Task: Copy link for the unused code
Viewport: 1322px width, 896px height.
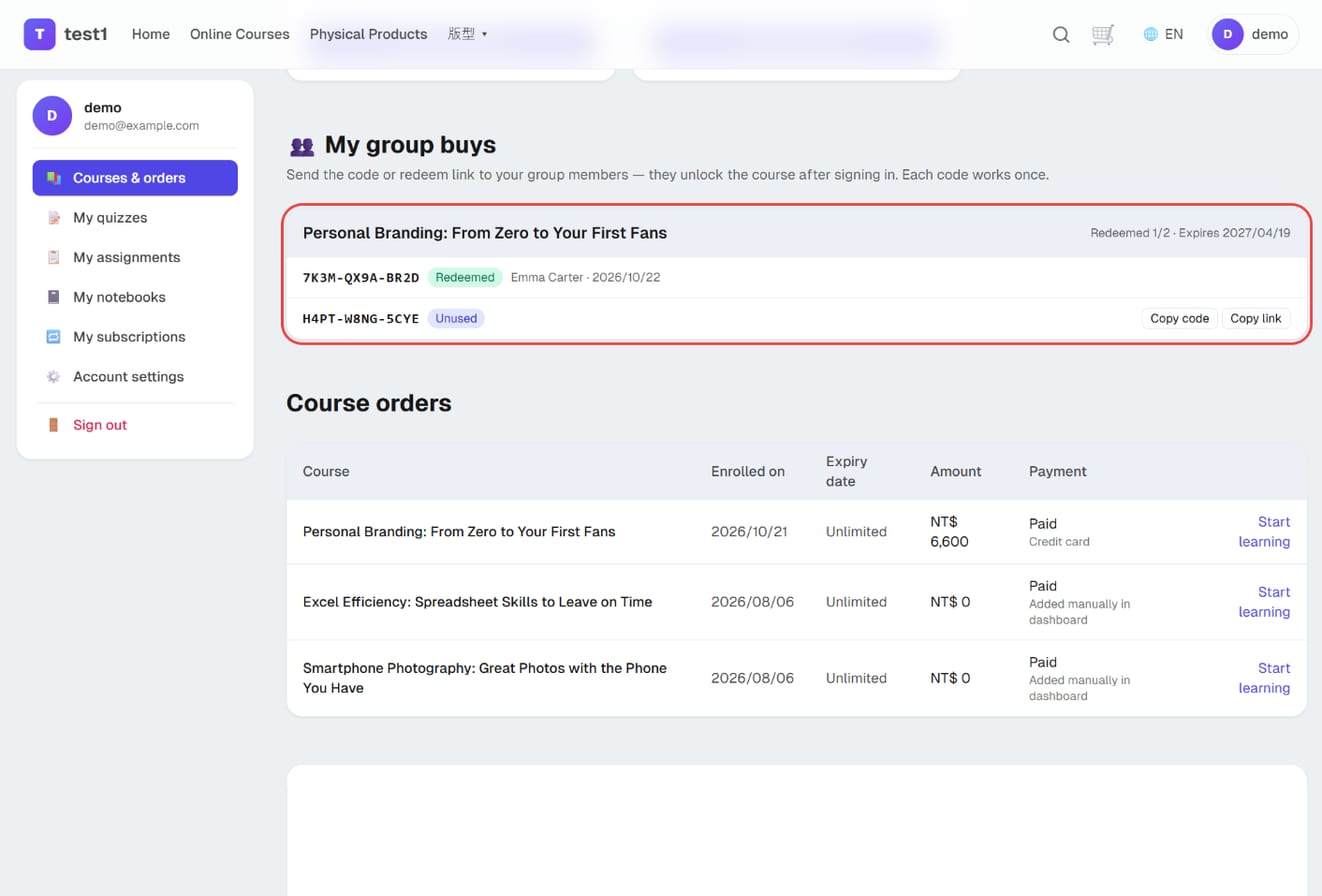Action: [1256, 319]
